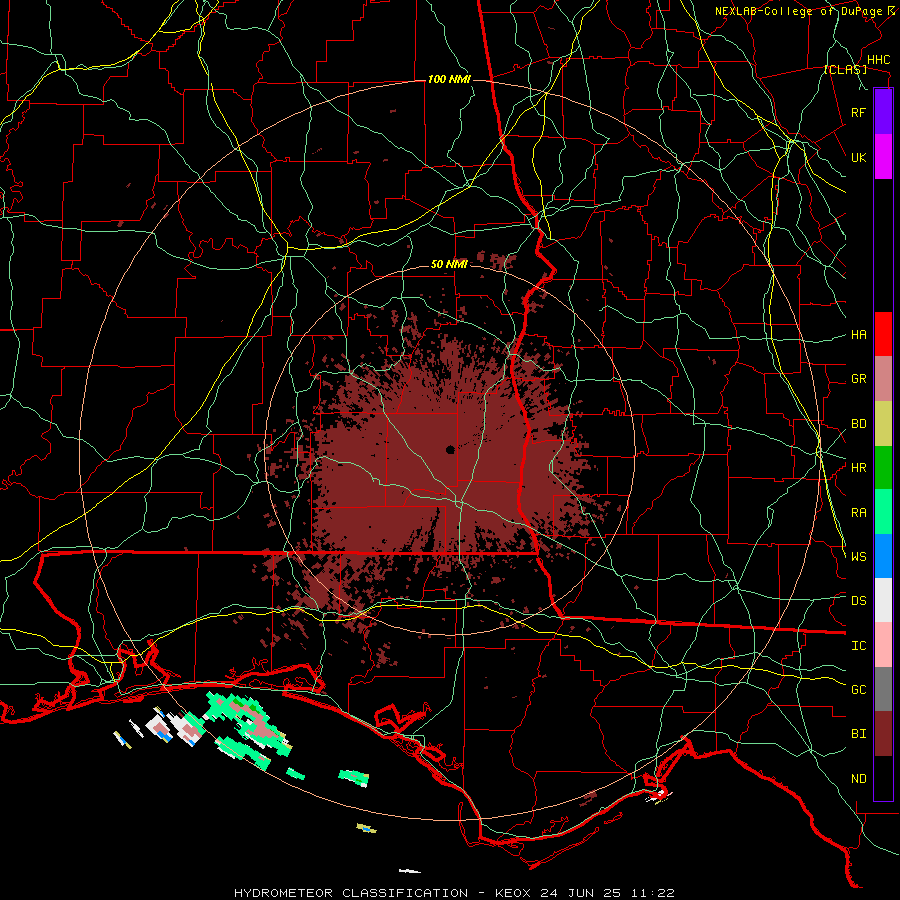Viewport: 900px width, 900px height.
Task: Select the DS label in the legend
Action: [x=858, y=601]
